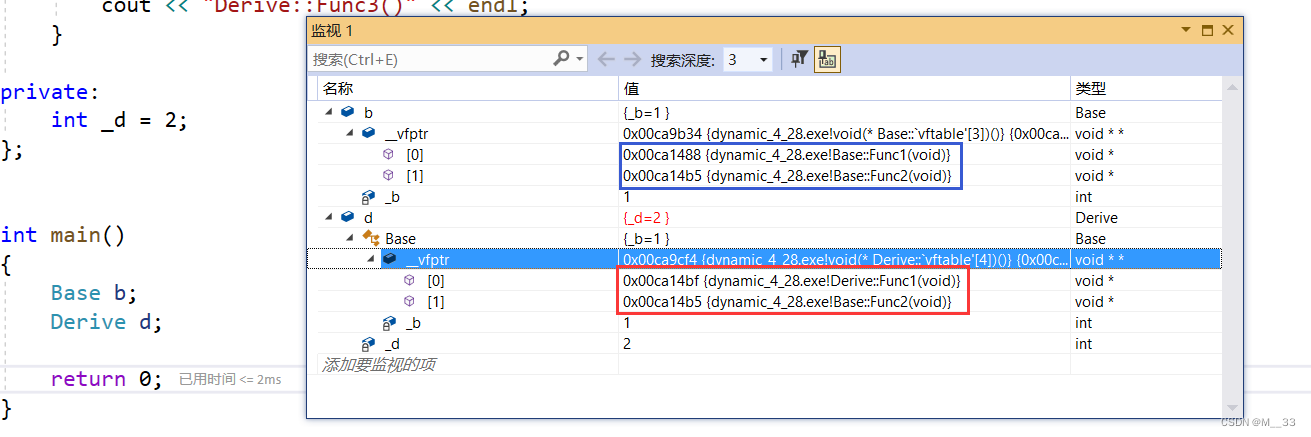Click the pinned items filter icon
Viewport: 1311px width, 437px height.
point(799,60)
